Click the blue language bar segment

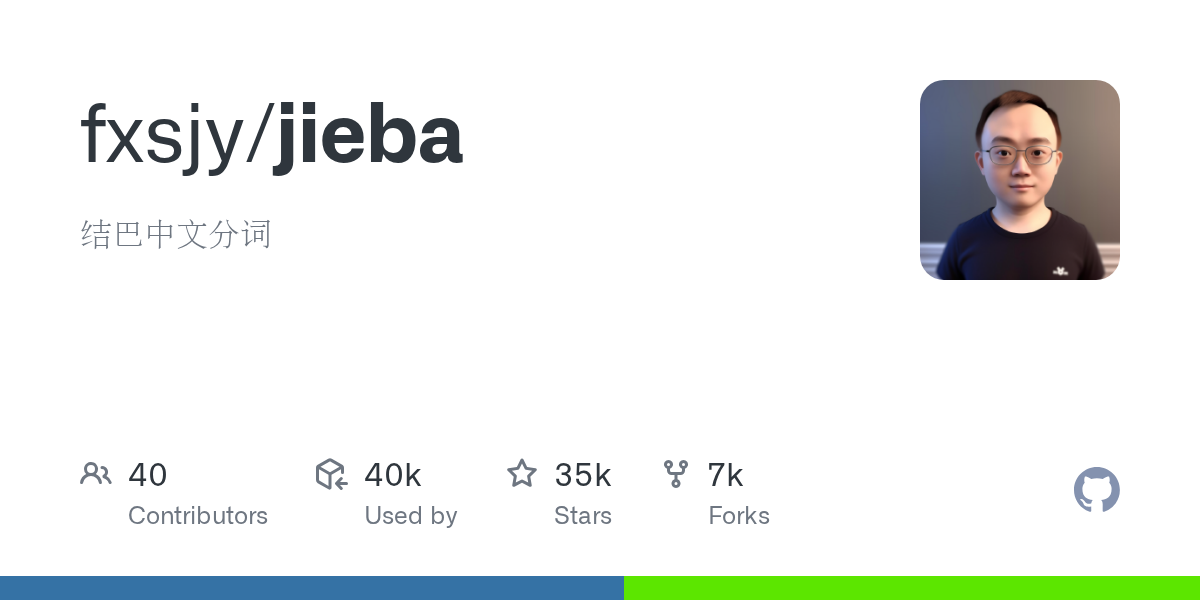click(312, 588)
